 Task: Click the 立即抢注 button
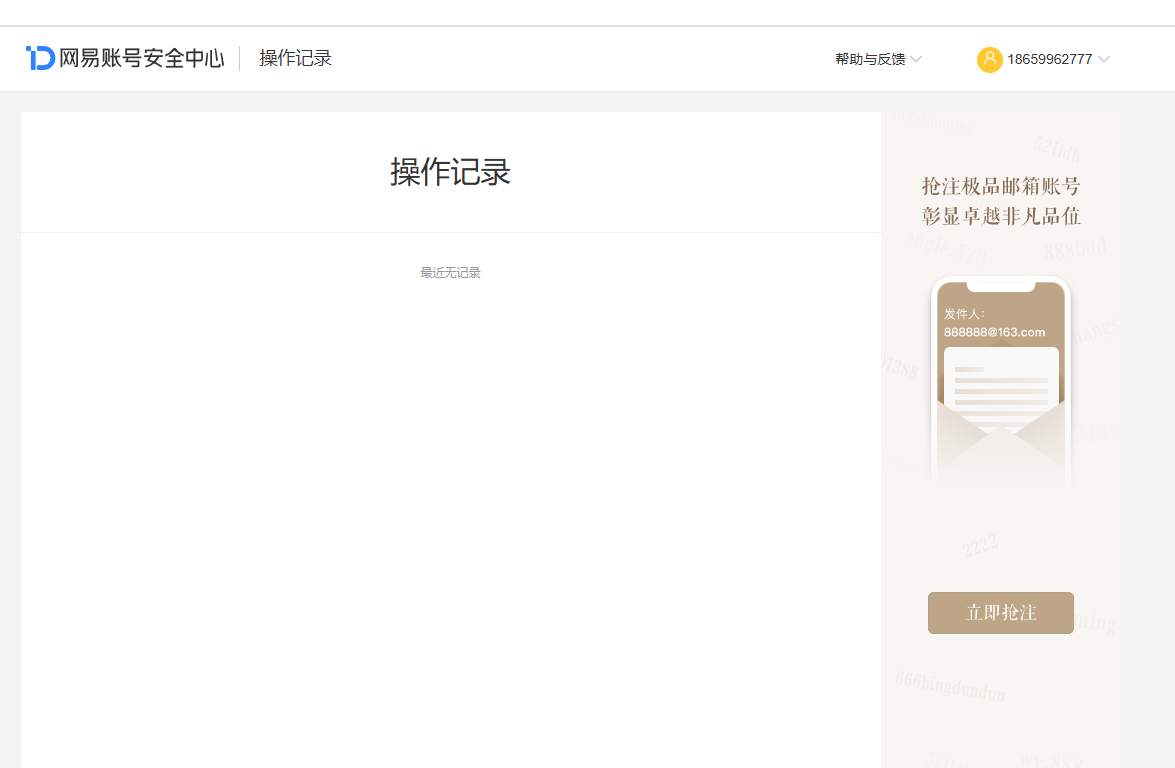(x=1000, y=612)
